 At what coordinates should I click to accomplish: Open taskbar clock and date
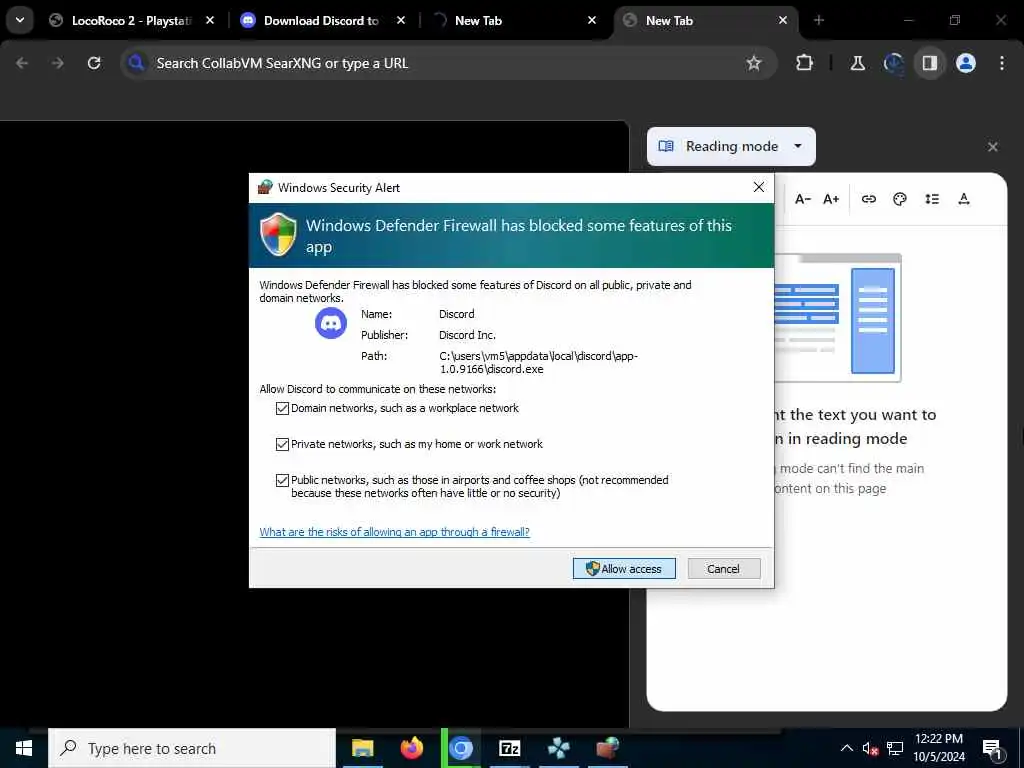coord(938,748)
